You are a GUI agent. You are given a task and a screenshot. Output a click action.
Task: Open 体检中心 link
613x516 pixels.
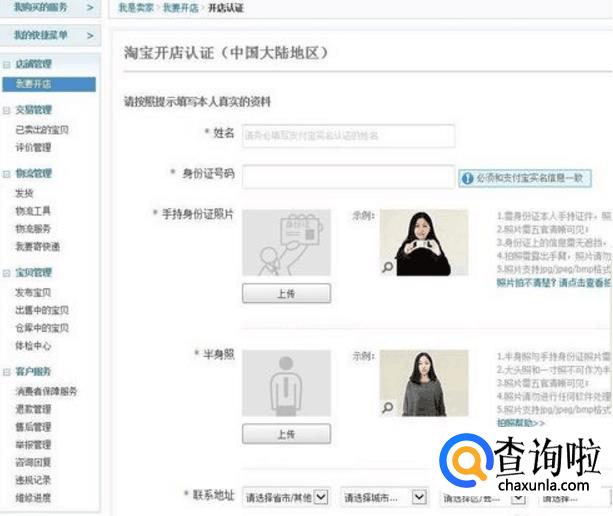point(33,346)
